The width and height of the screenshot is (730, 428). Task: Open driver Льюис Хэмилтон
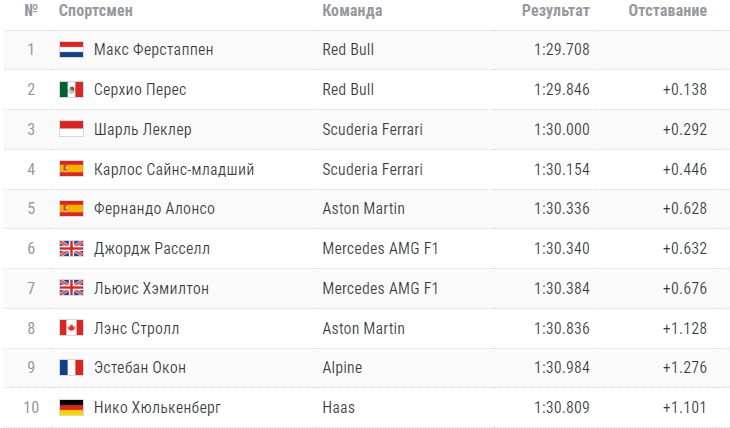[x=151, y=288]
